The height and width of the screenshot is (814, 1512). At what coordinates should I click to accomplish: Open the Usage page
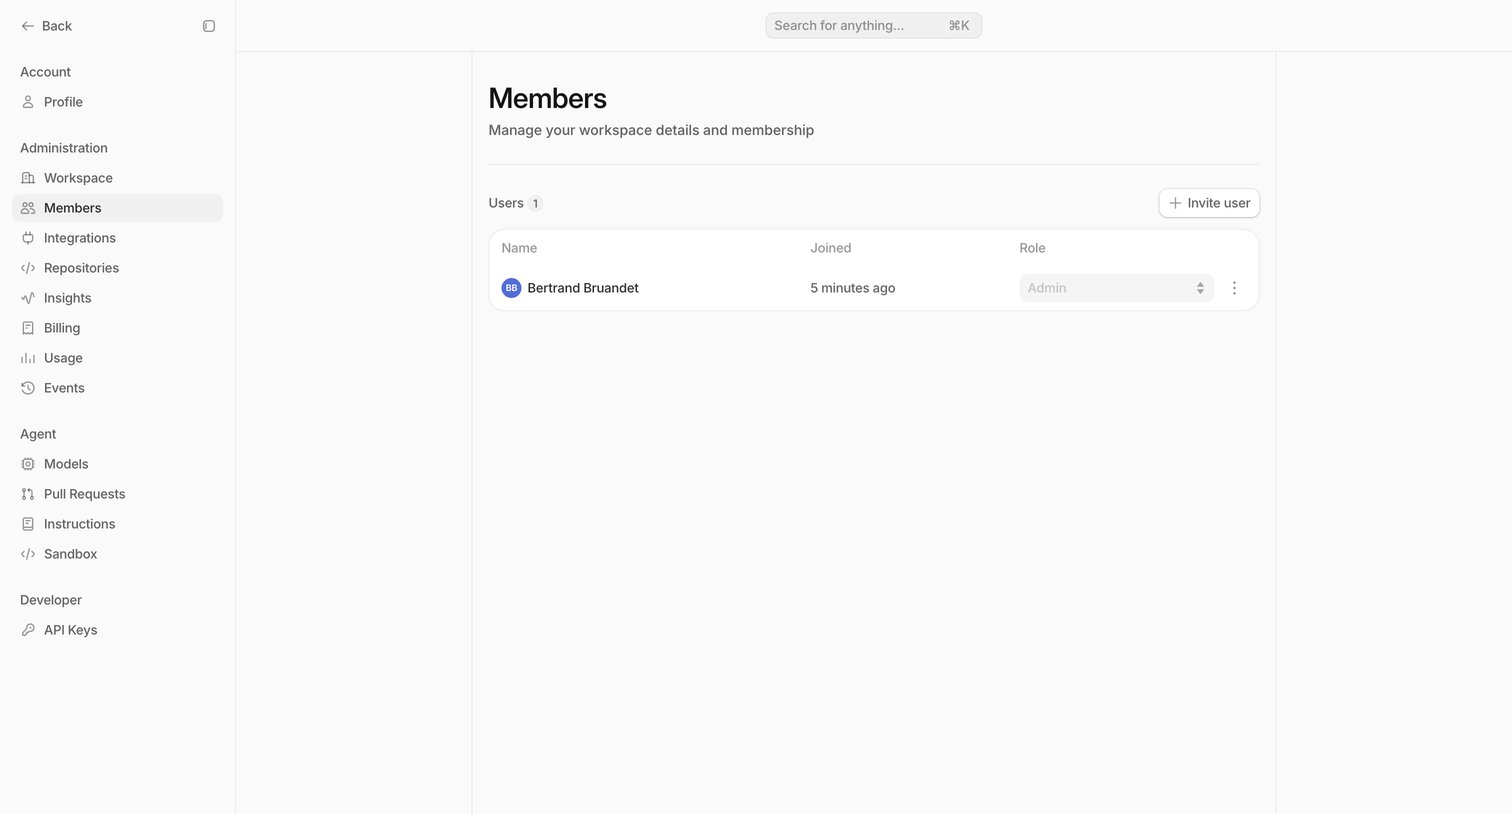[117, 358]
